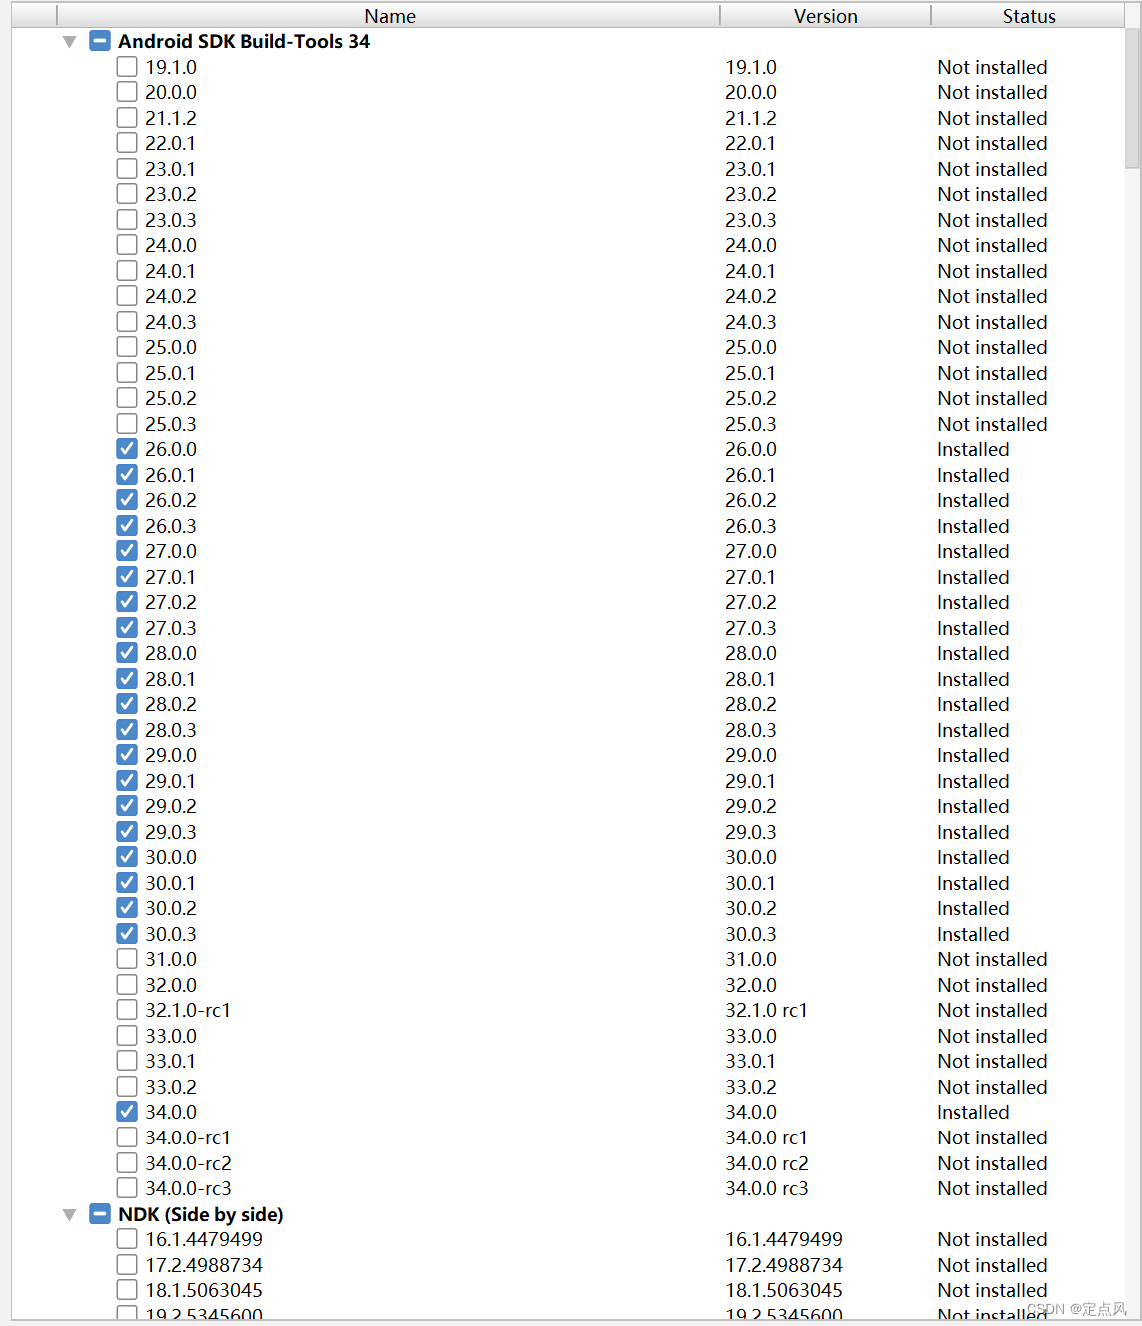Uncheck the 34.0.0 checkbox
This screenshot has width=1142, height=1326.
pos(127,1112)
